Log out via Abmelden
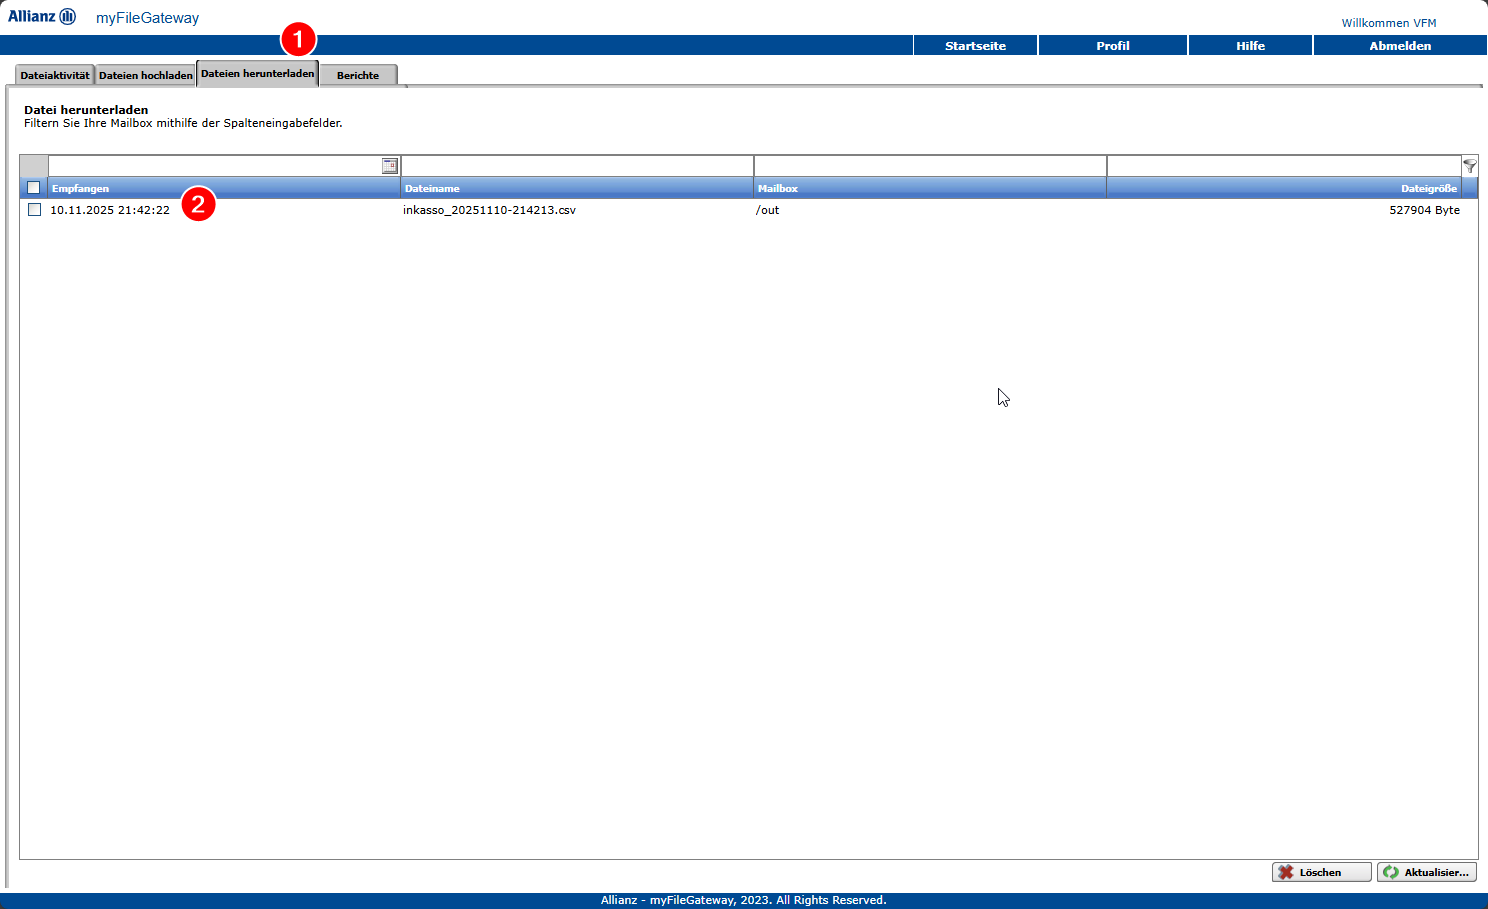 pyautogui.click(x=1399, y=46)
